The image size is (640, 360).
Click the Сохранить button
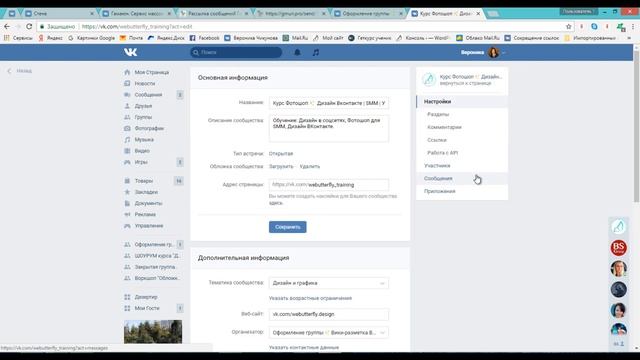click(x=287, y=227)
